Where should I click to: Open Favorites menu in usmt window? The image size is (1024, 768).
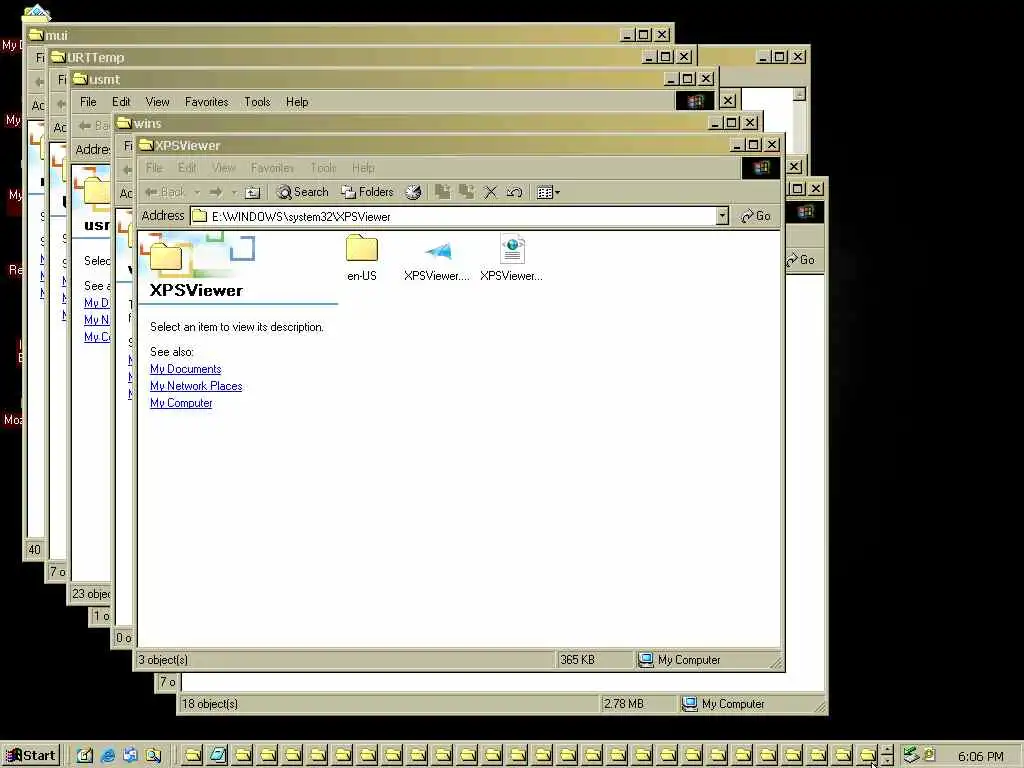point(206,102)
